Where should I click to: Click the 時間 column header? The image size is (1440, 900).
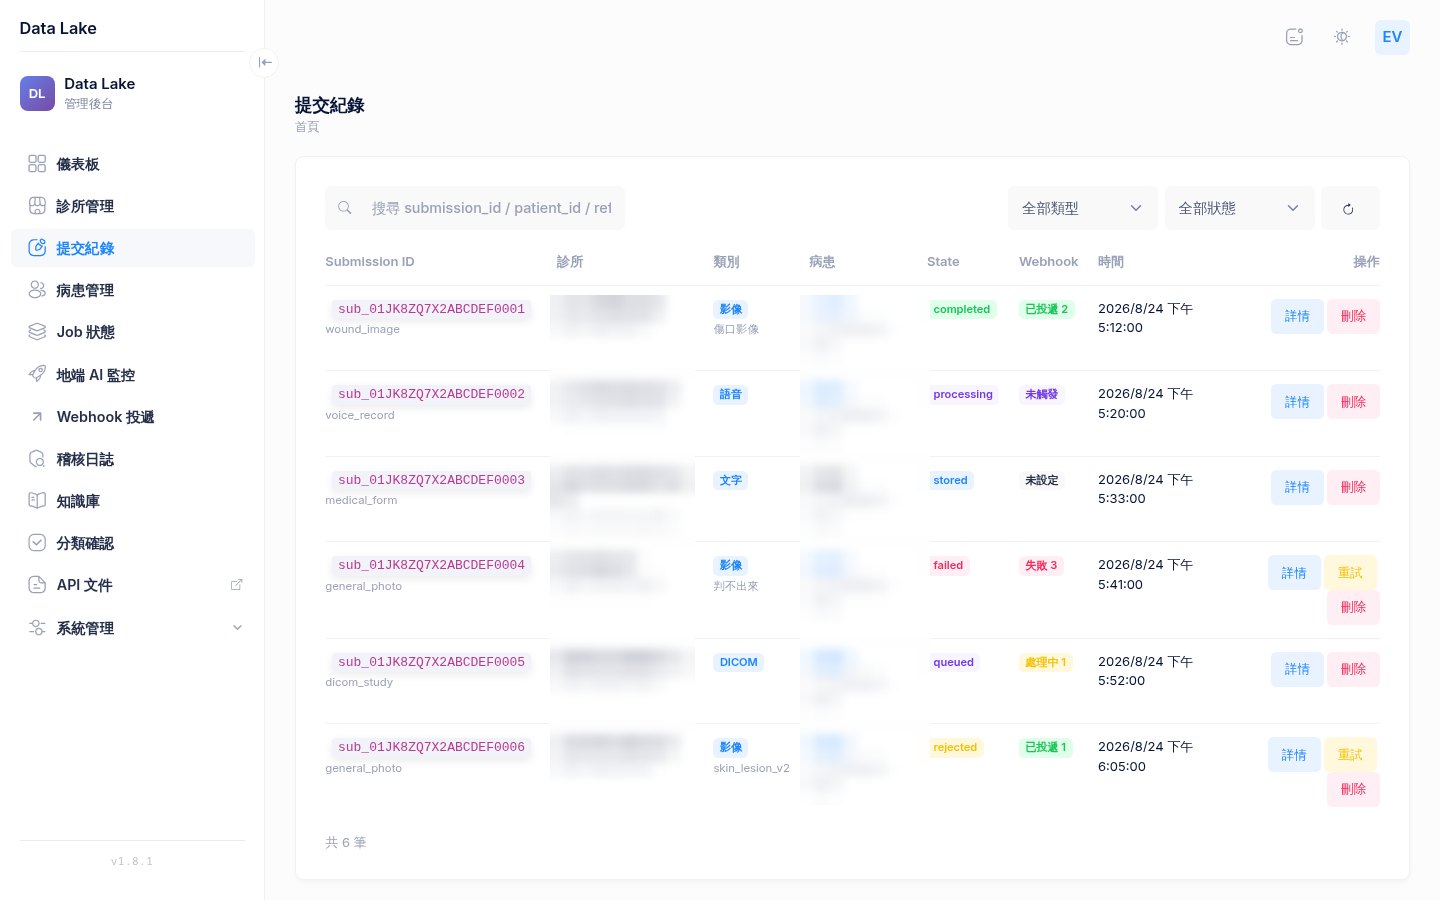click(1111, 262)
